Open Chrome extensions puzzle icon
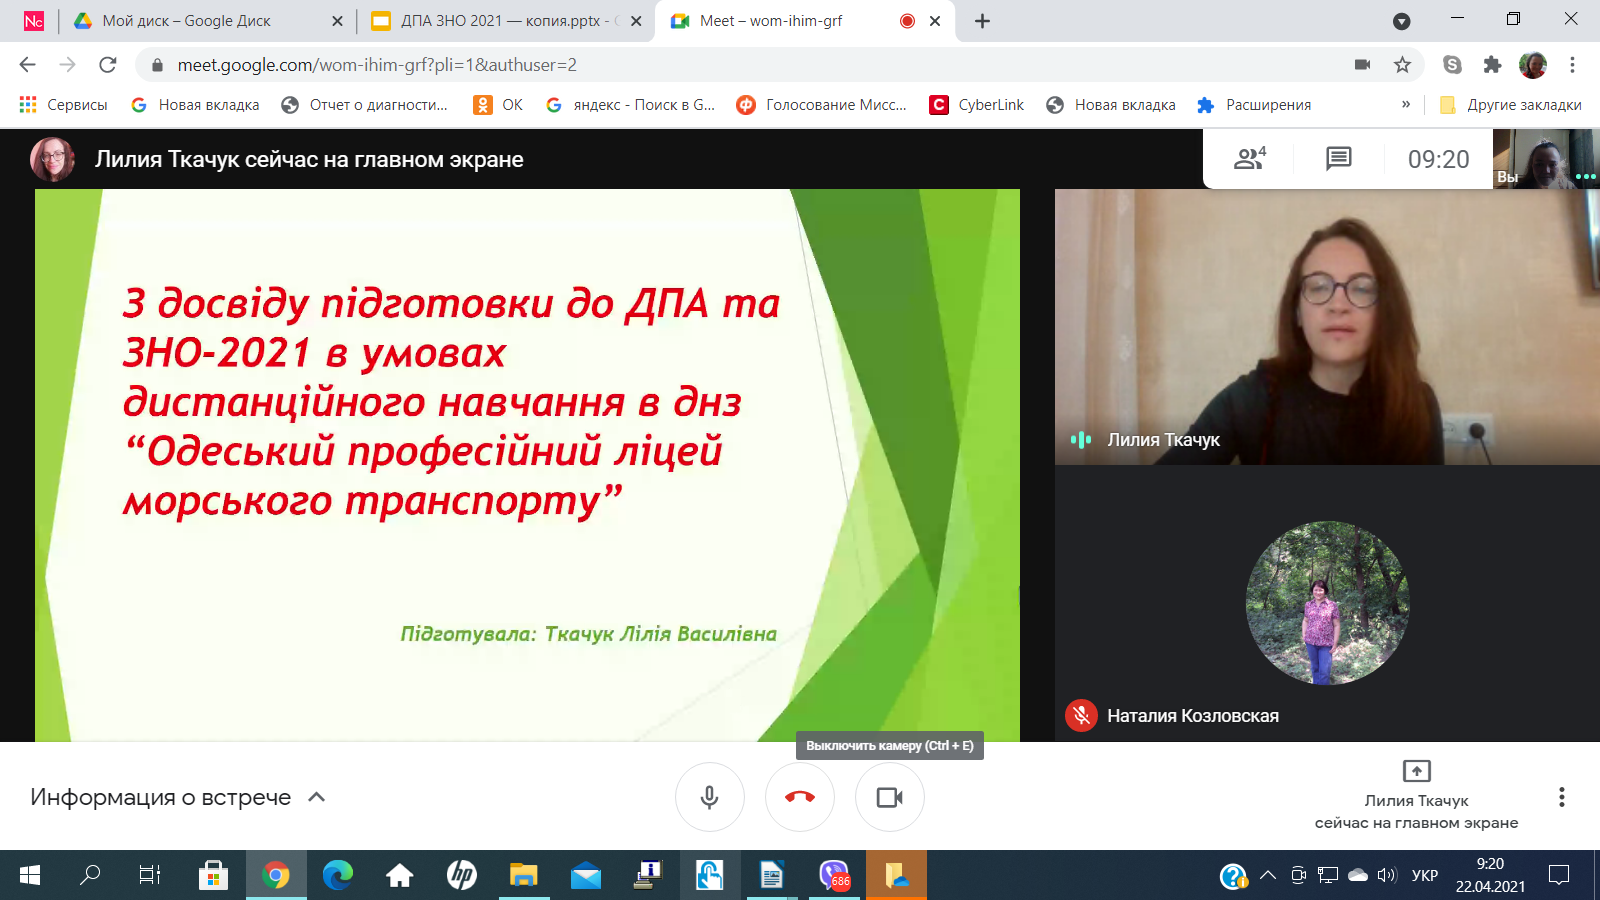1600x900 pixels. [x=1492, y=65]
